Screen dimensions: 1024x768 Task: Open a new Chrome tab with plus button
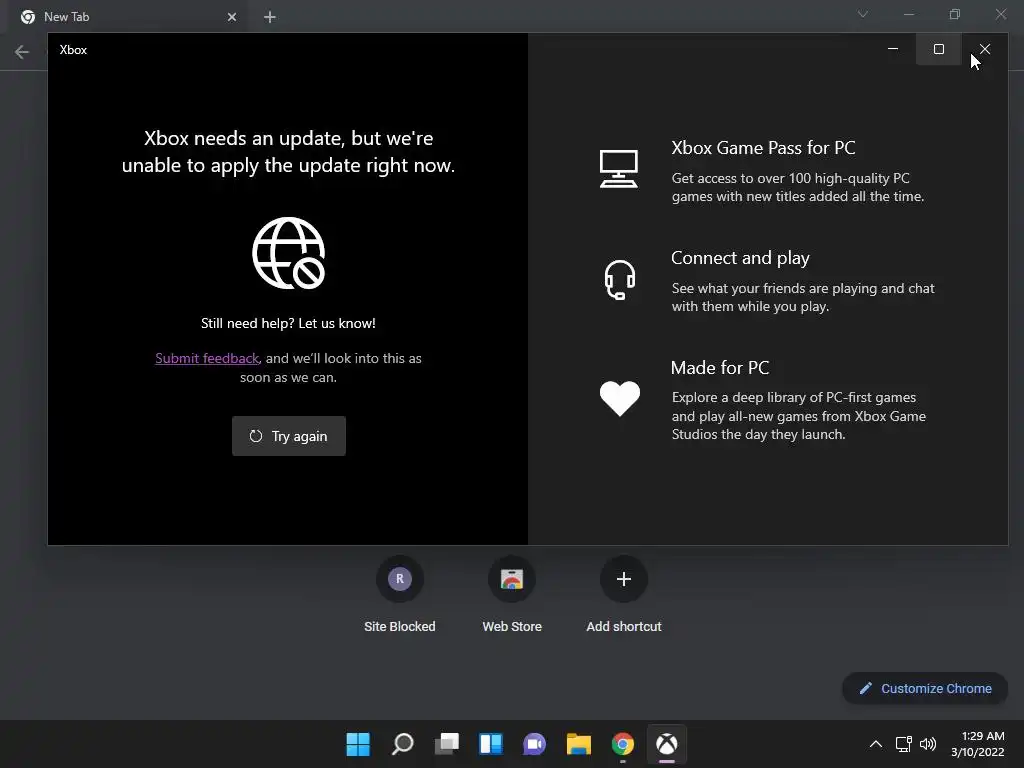coord(270,17)
